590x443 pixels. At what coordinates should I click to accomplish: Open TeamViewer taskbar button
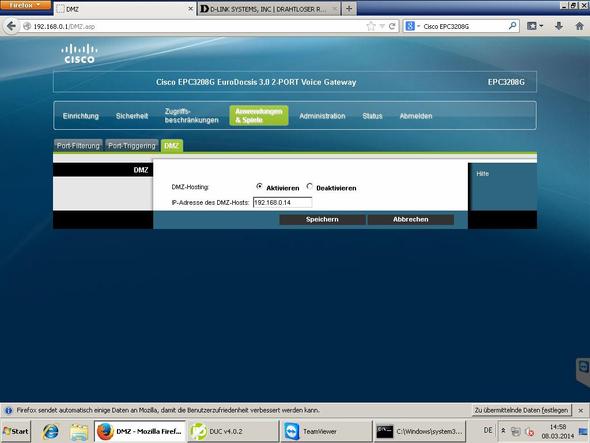[x=326, y=431]
